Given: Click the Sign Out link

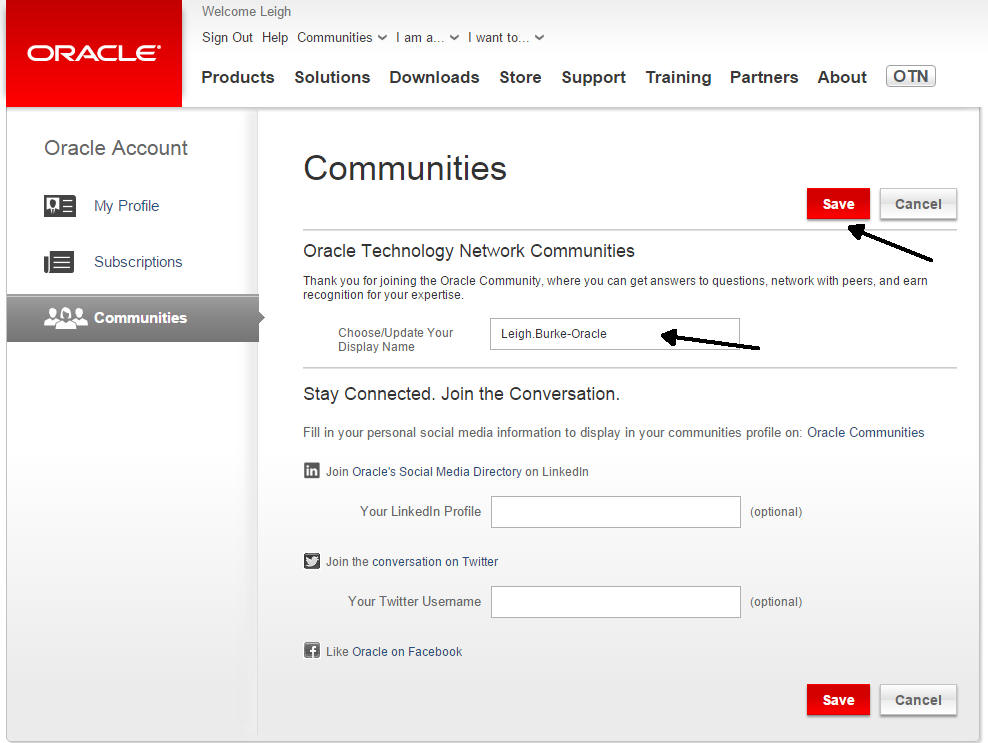Looking at the screenshot, I should point(227,38).
